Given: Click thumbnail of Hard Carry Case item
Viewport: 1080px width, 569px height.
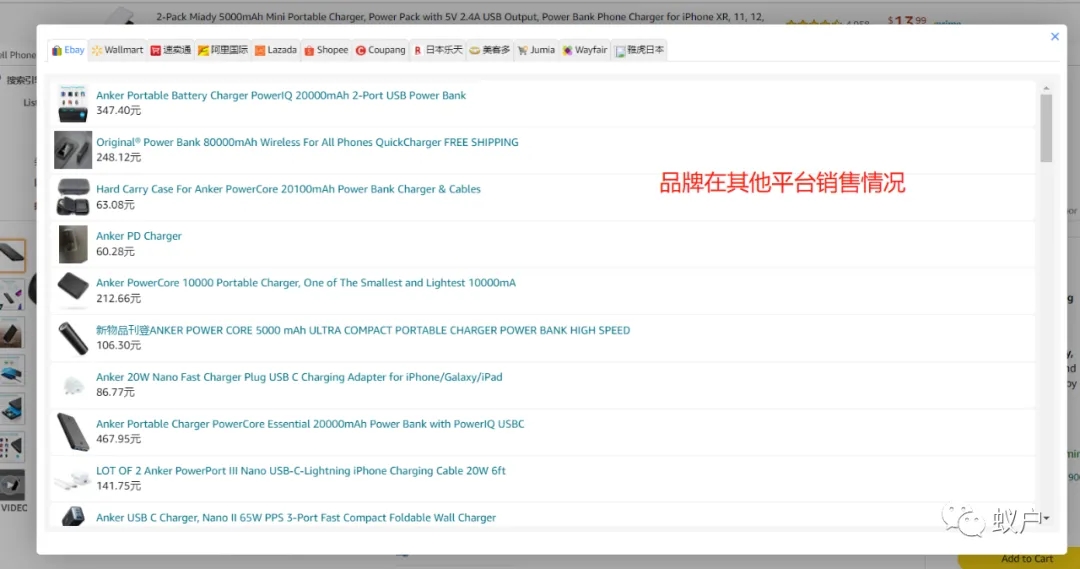Looking at the screenshot, I should [73, 197].
